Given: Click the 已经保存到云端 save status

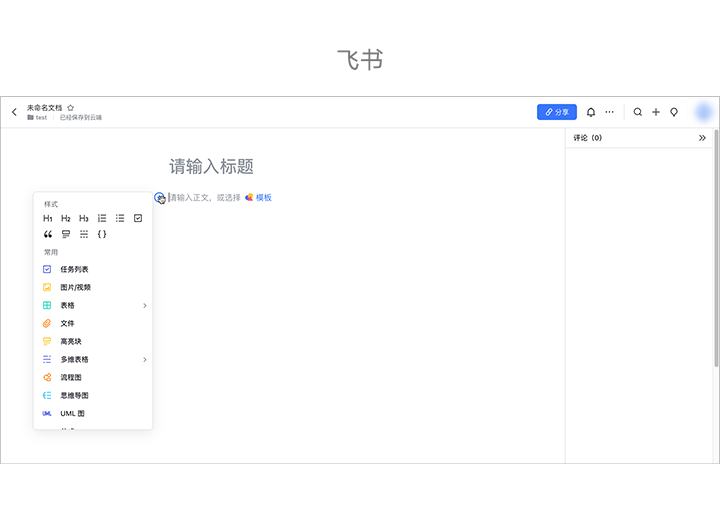Looking at the screenshot, I should pos(81,118).
